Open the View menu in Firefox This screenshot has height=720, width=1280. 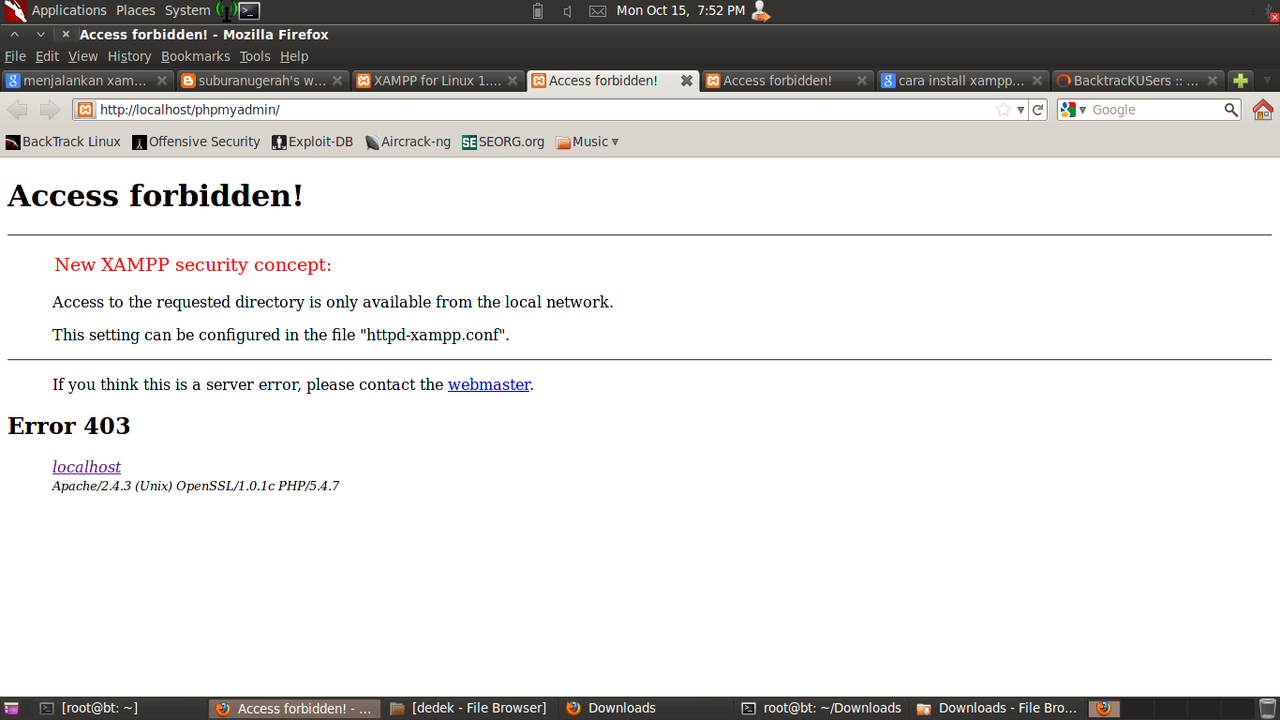click(83, 57)
